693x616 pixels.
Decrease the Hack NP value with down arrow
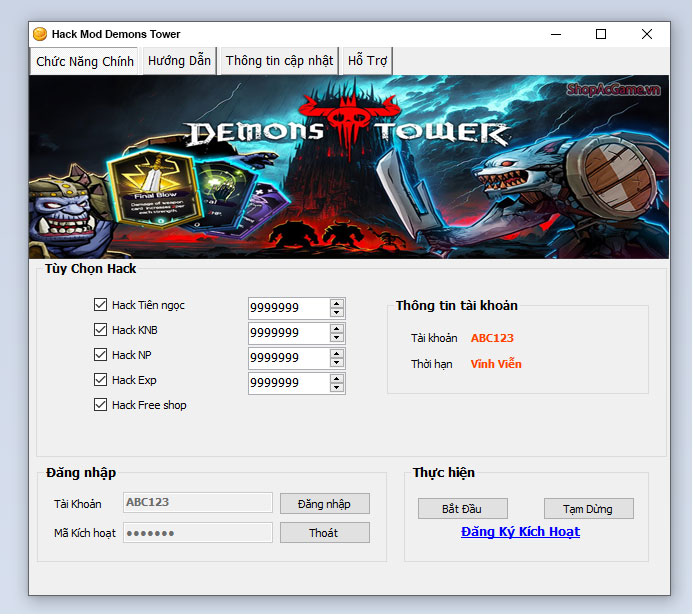tap(336, 363)
